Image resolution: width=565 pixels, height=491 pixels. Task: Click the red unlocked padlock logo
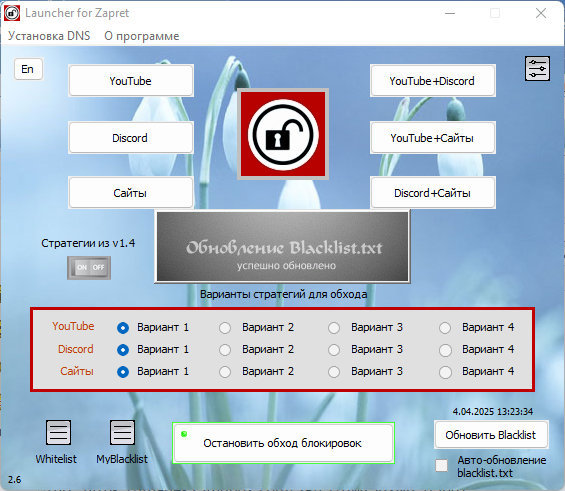point(283,134)
